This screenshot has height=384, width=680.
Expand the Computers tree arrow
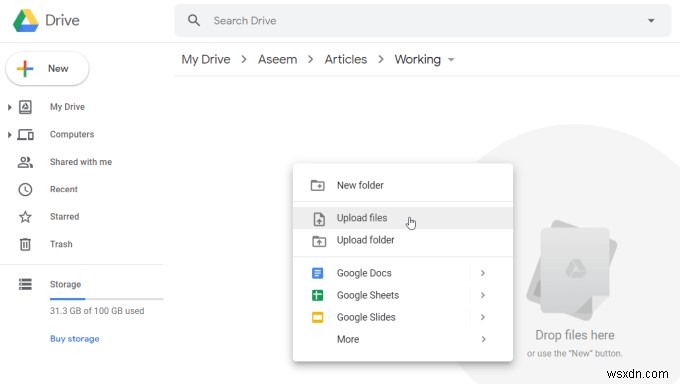(9, 135)
